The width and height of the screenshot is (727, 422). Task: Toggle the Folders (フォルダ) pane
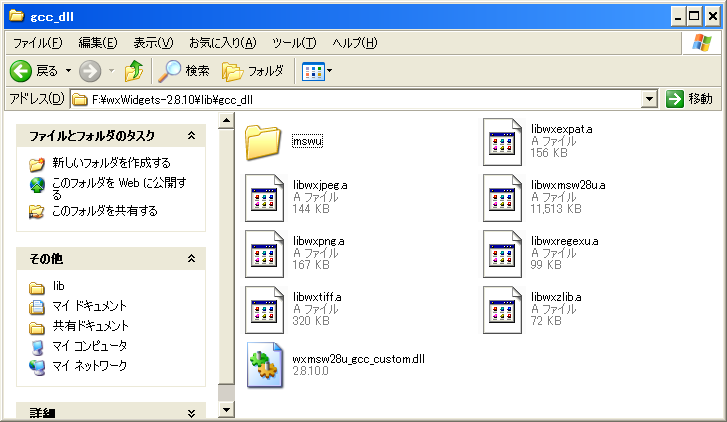coord(253,71)
